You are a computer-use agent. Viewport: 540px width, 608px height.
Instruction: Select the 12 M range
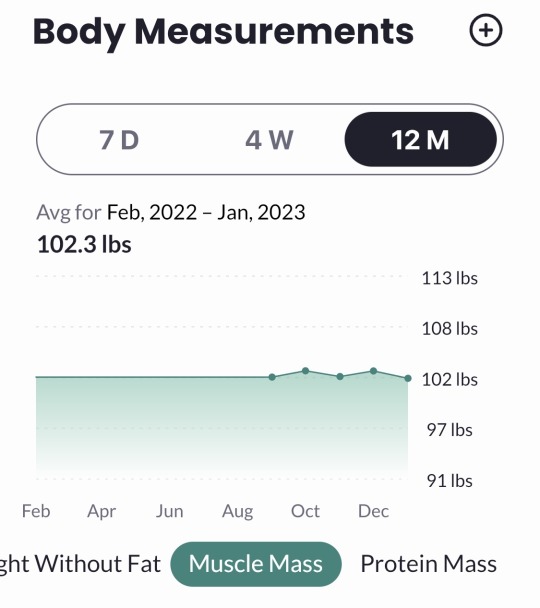[x=421, y=140]
